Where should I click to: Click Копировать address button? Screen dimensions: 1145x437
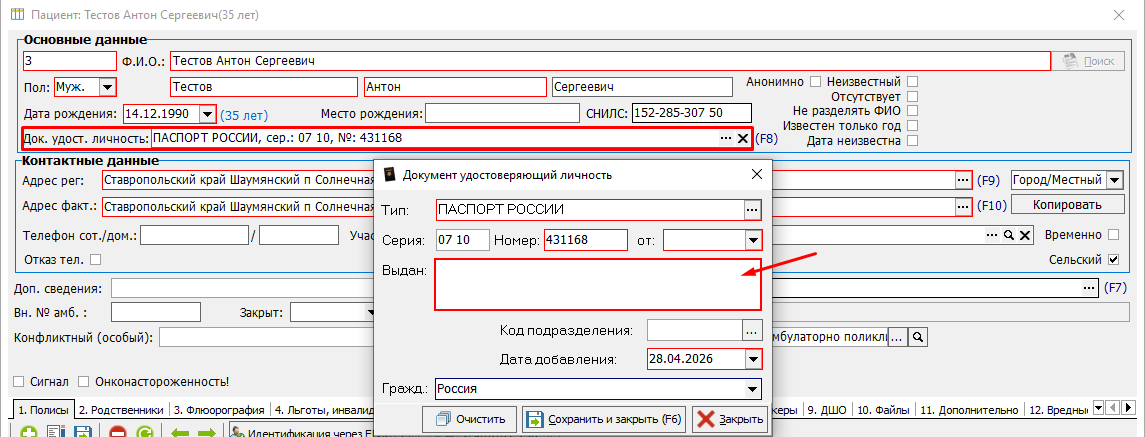point(1067,205)
